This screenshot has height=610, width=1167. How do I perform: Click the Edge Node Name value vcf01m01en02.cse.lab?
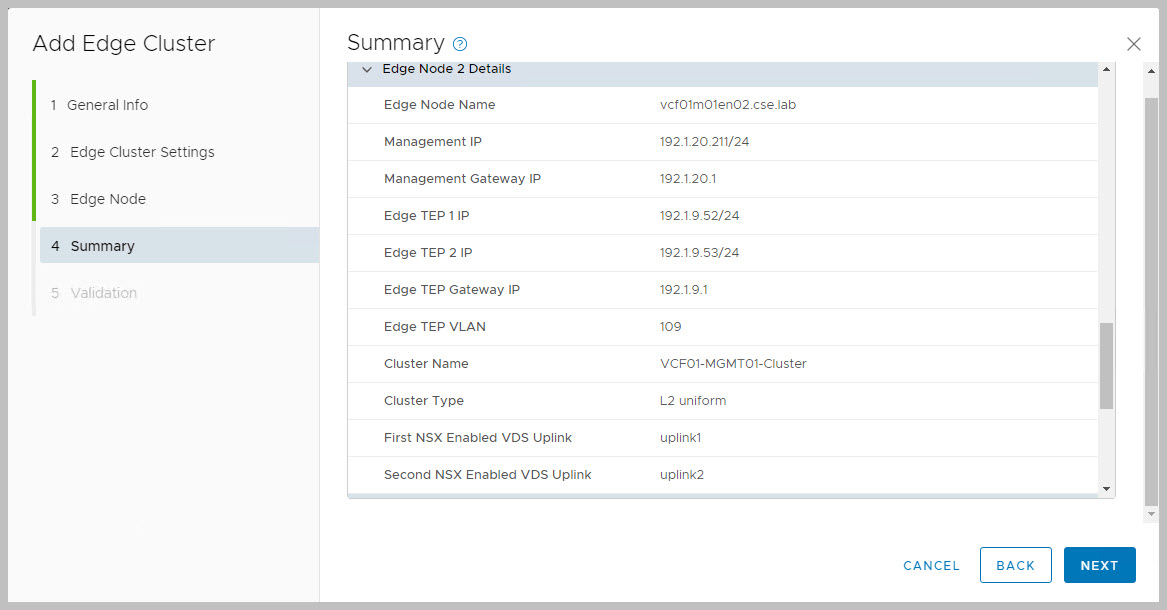(727, 105)
